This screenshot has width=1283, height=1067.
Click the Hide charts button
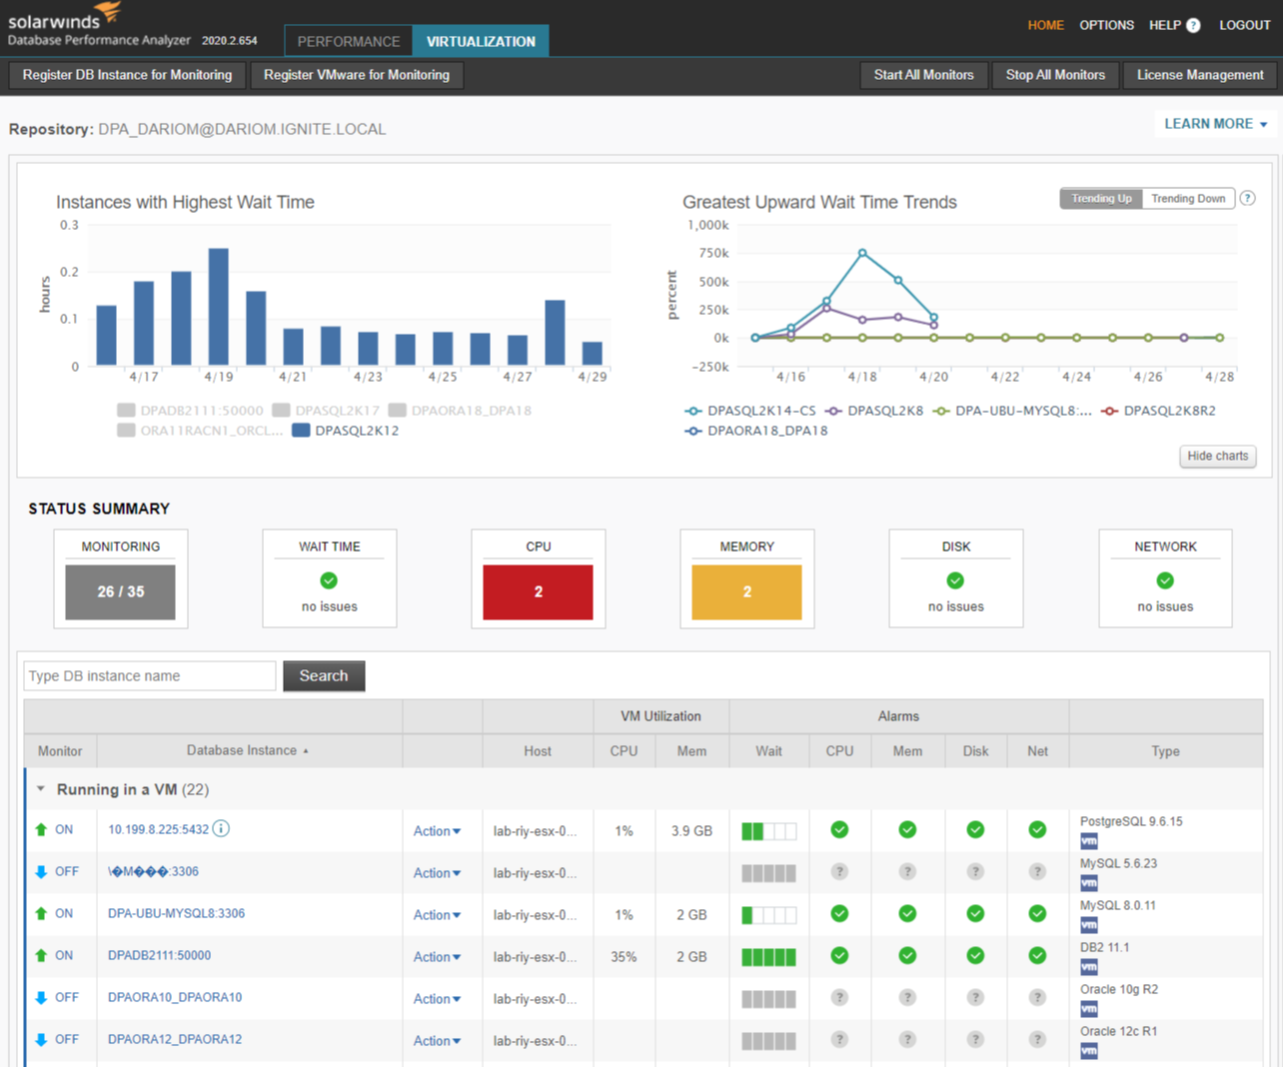pos(1217,456)
